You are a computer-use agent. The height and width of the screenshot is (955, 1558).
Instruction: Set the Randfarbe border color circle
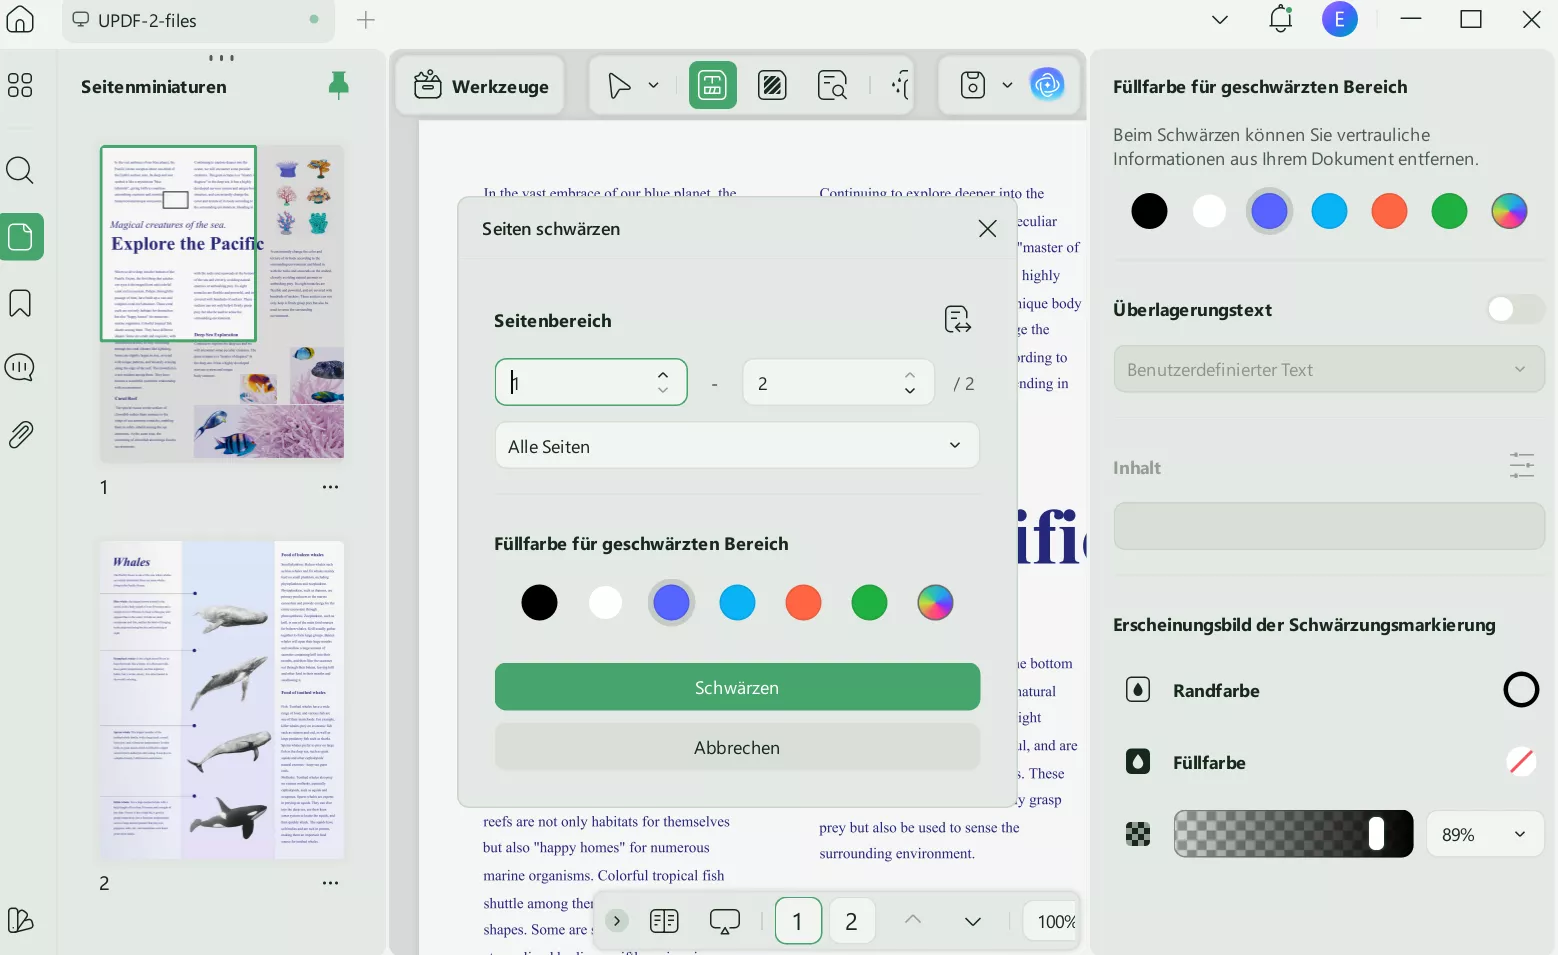tap(1521, 690)
